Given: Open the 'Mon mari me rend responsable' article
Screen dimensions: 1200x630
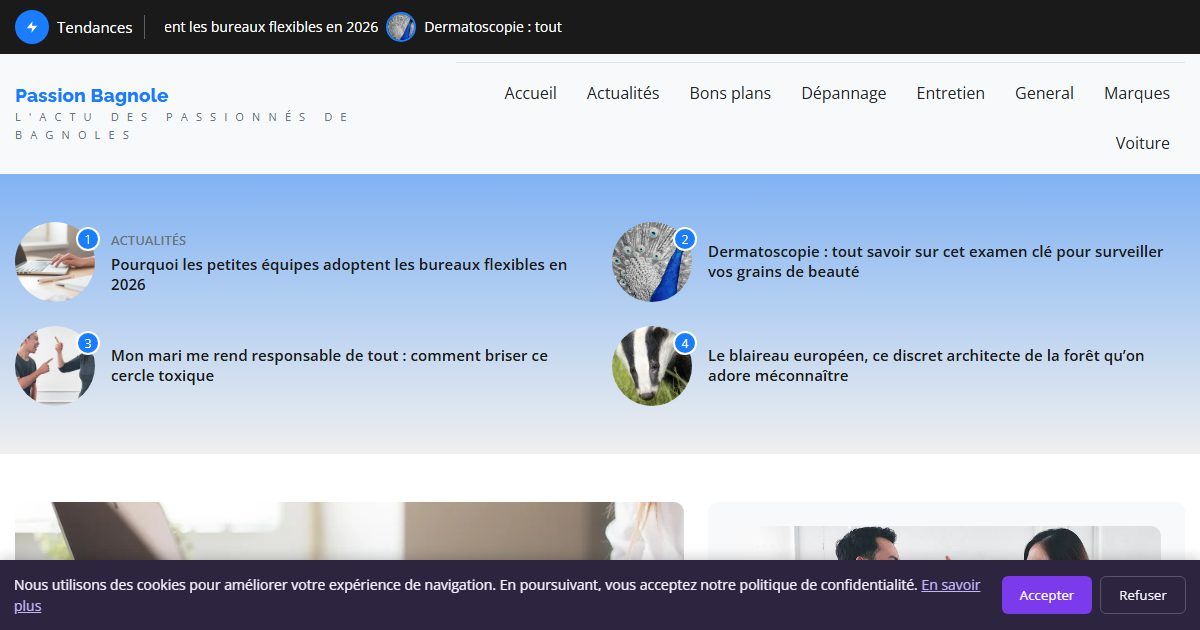Looking at the screenshot, I should (330, 366).
